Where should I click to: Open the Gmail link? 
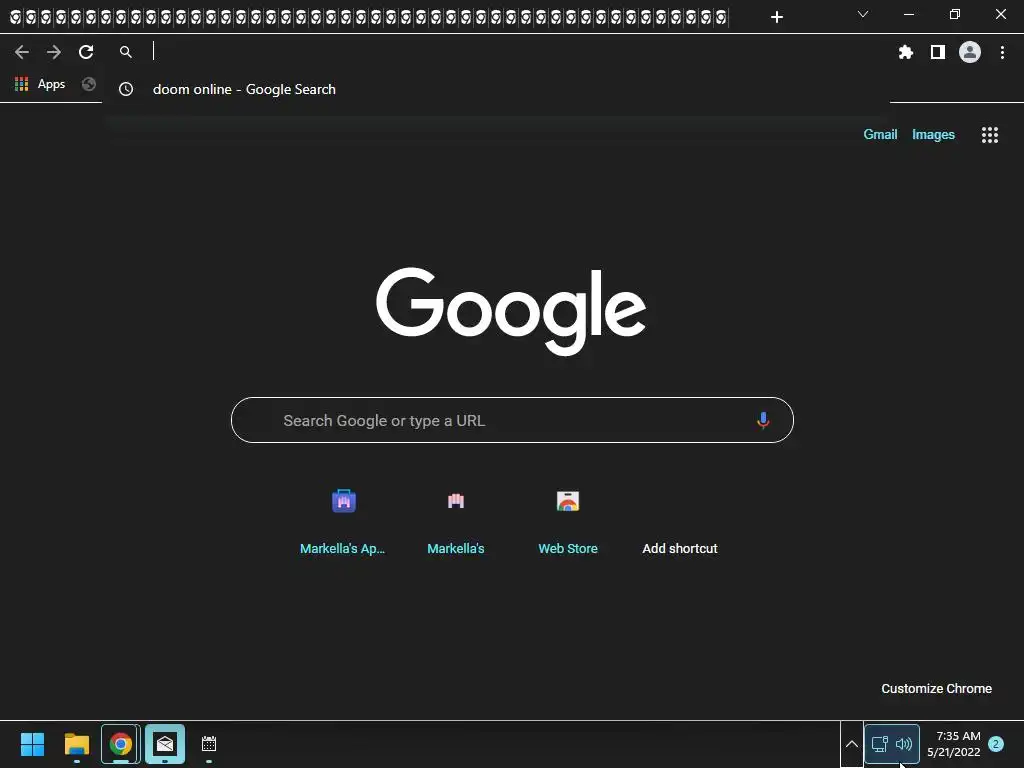click(880, 135)
